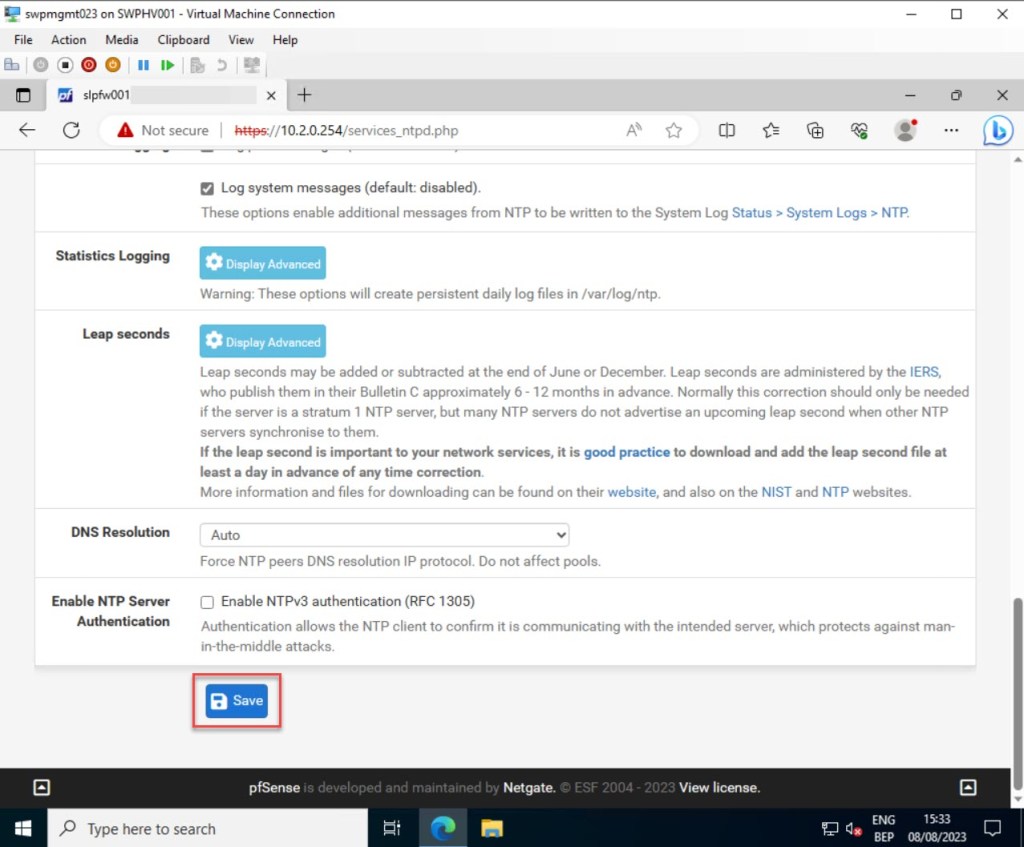
Task: Click the Save button
Action: (x=237, y=701)
